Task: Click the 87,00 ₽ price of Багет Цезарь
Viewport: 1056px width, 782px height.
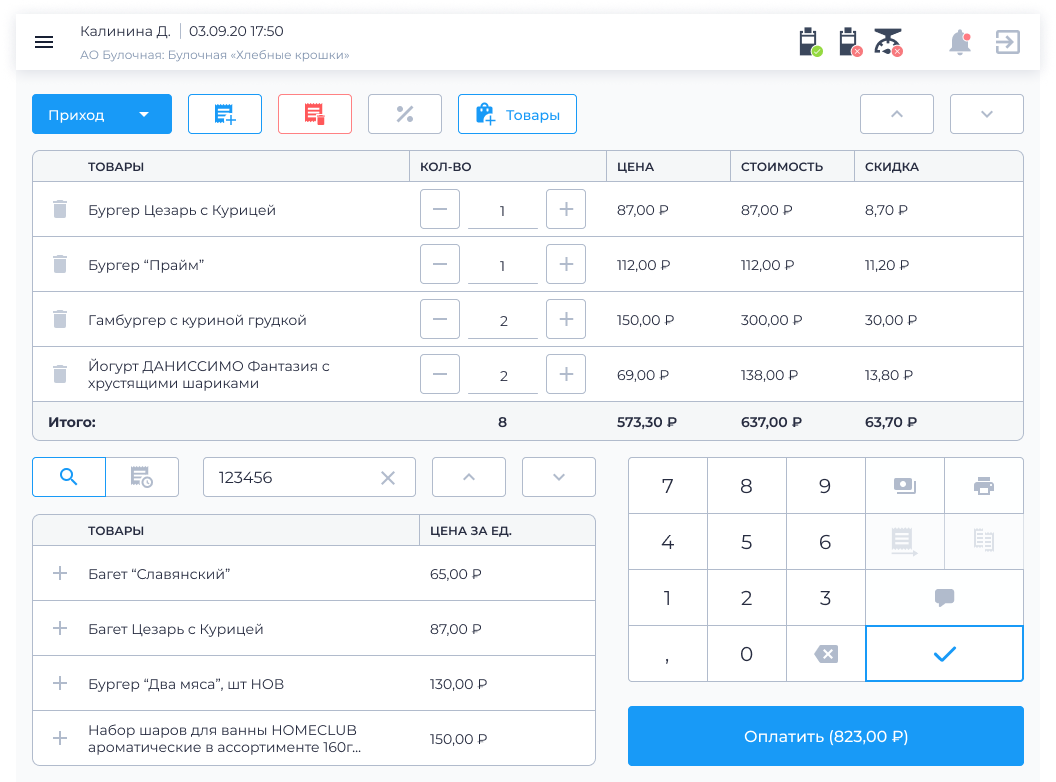Action: pos(456,629)
